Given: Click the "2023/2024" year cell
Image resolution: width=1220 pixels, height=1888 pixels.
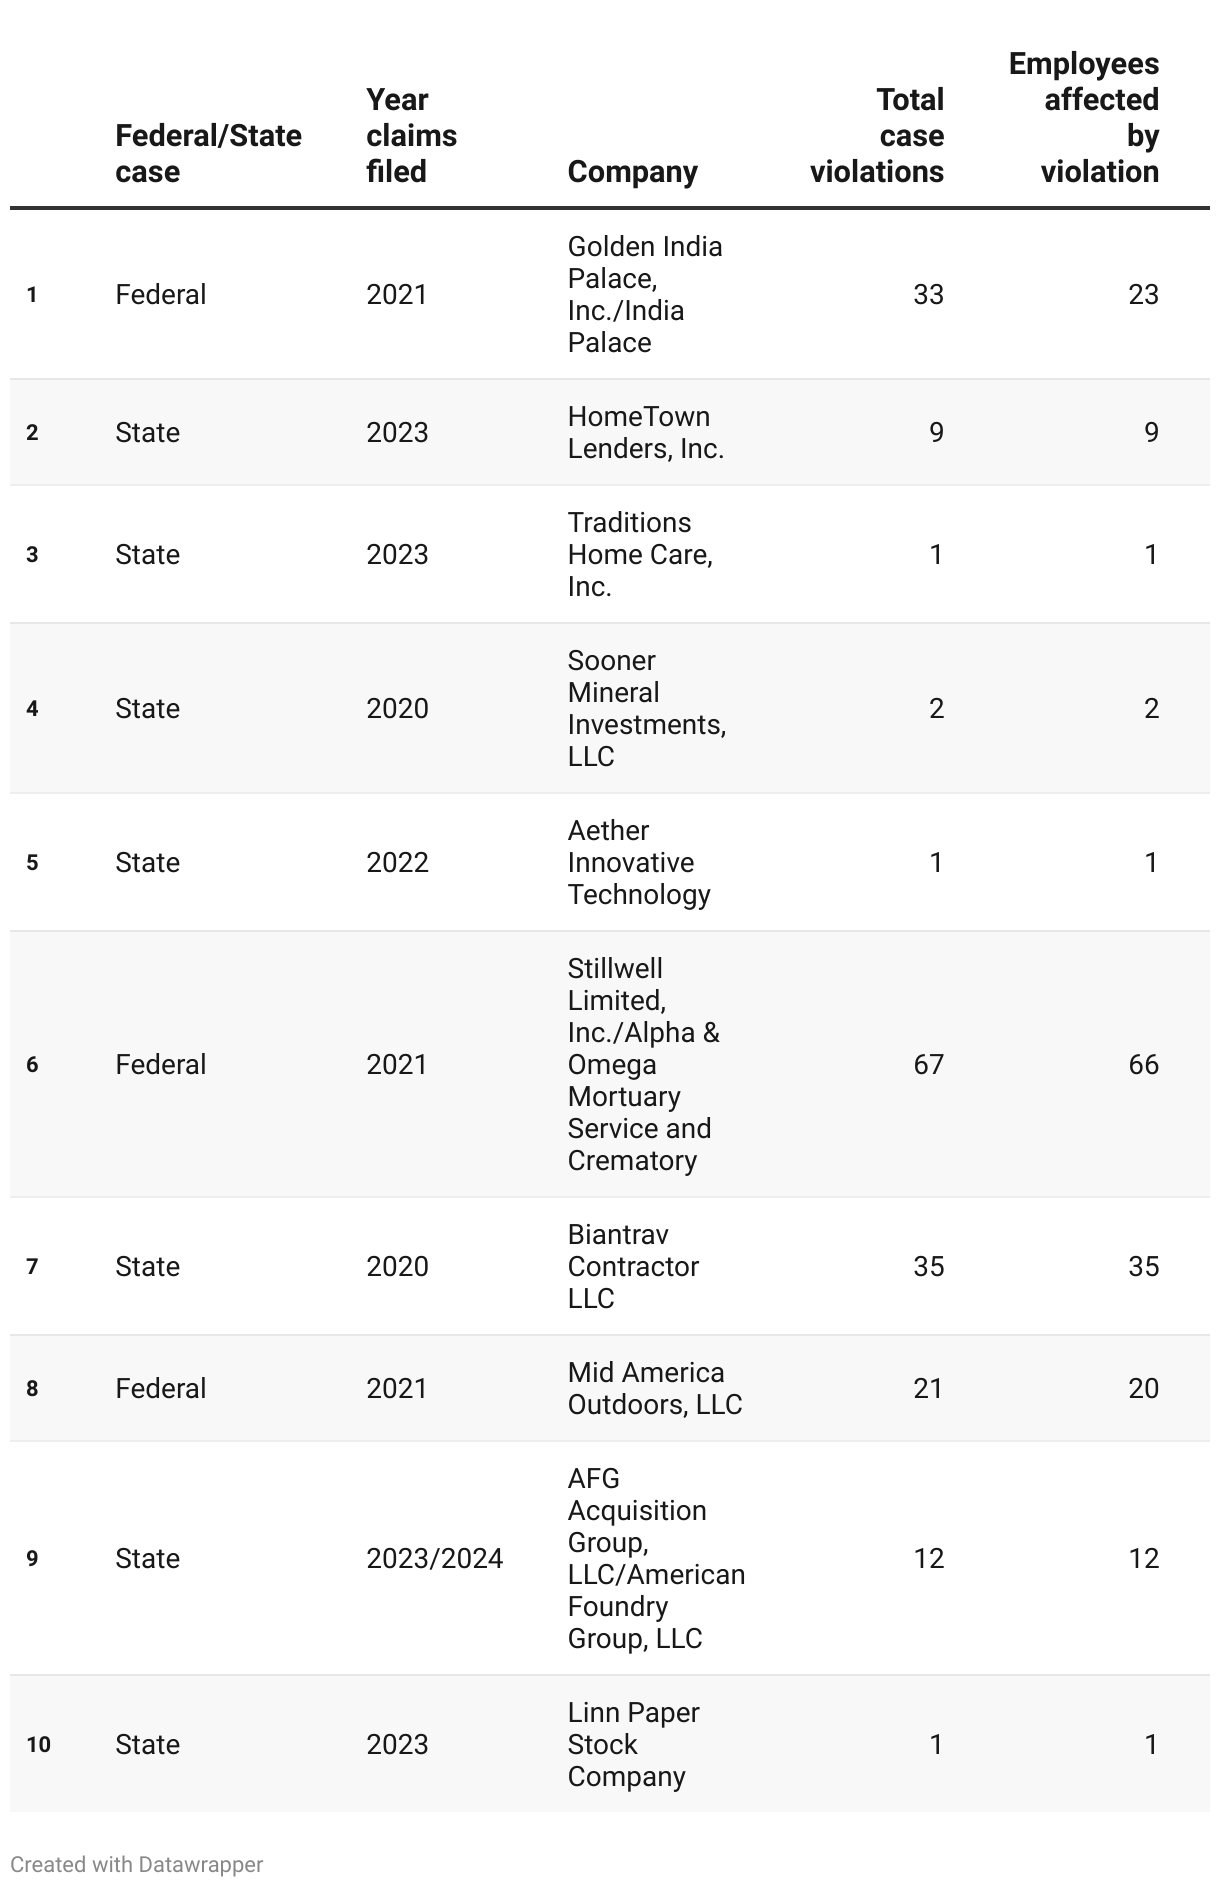Looking at the screenshot, I should (434, 1558).
